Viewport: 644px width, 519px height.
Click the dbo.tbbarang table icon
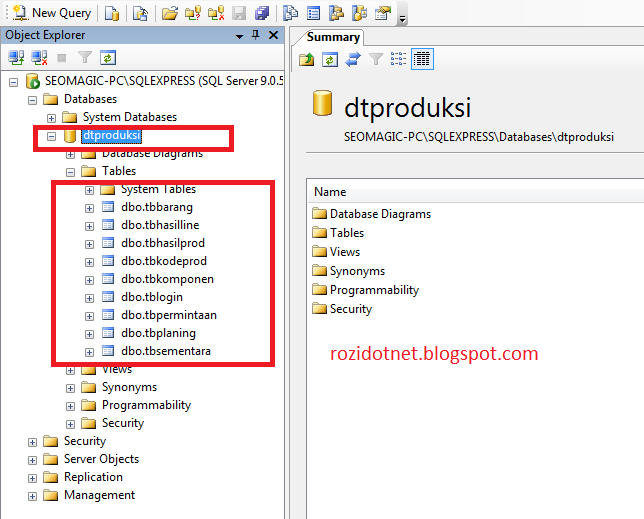(x=108, y=207)
